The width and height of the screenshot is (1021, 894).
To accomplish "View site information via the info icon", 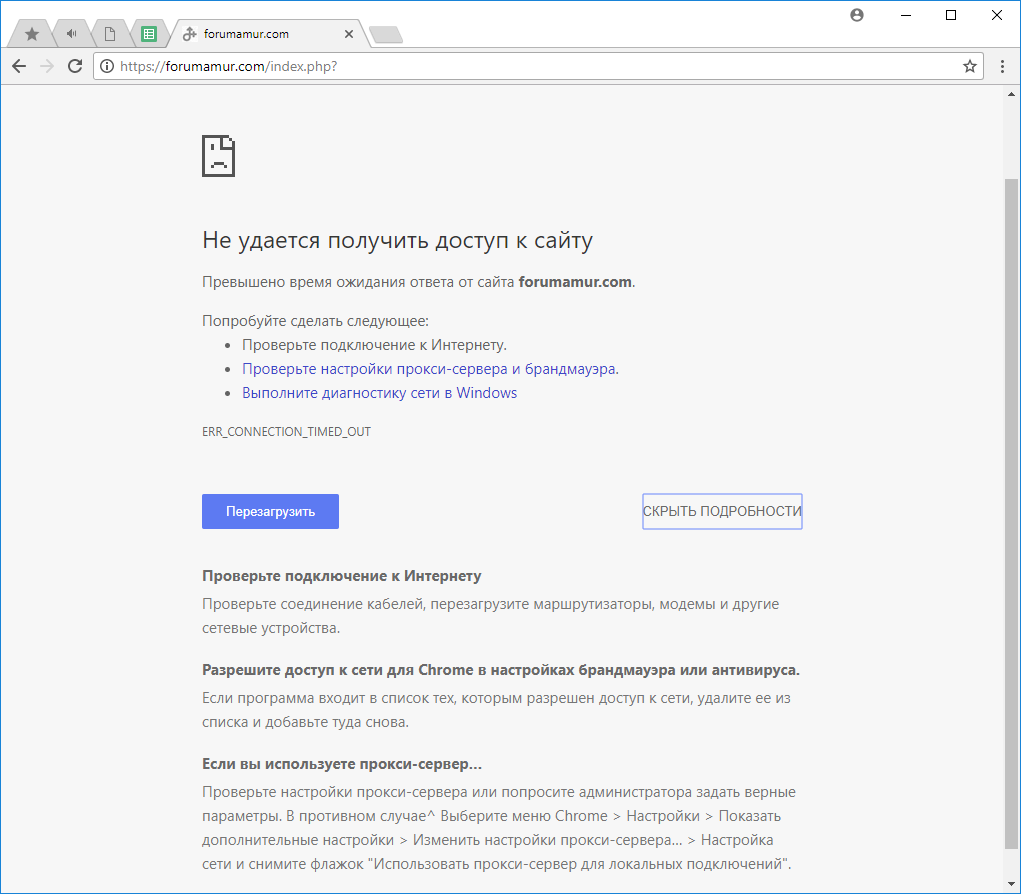I will click(x=107, y=66).
